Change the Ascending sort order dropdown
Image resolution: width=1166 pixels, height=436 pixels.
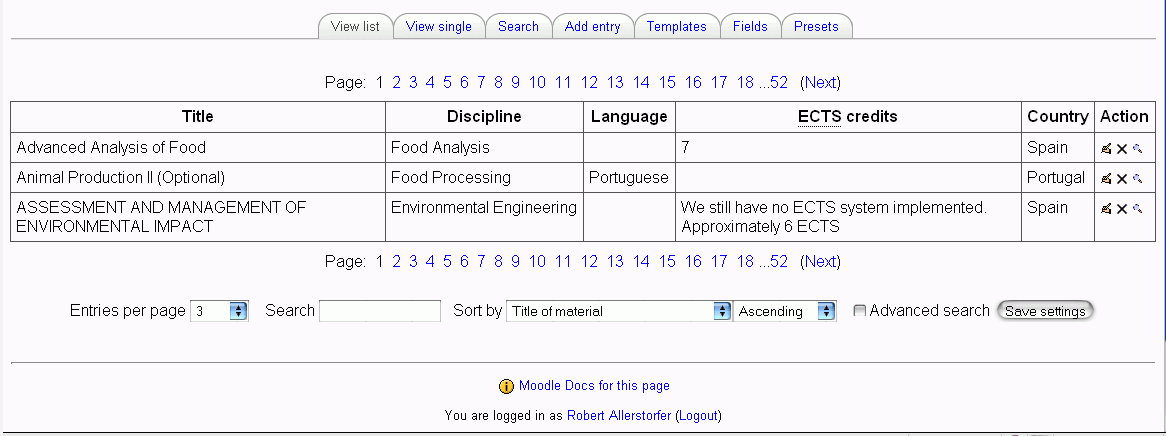[785, 311]
